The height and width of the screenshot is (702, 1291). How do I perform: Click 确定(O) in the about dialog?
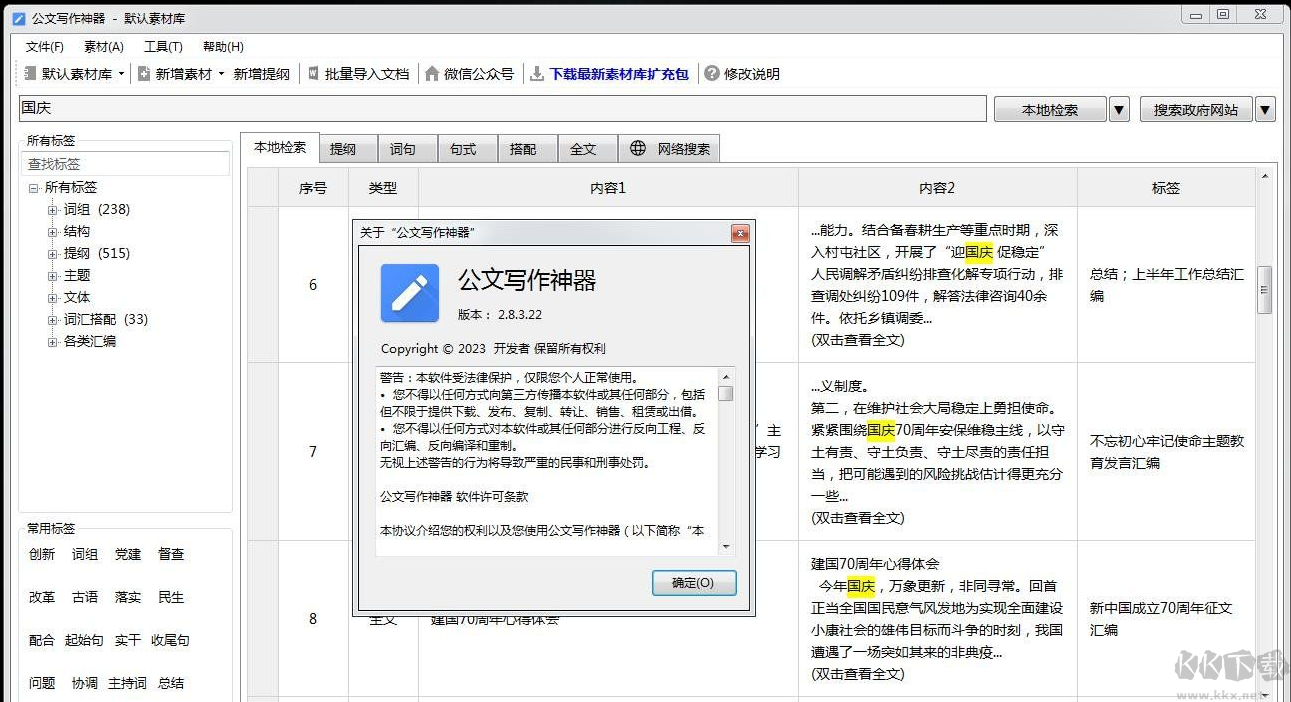(x=694, y=583)
